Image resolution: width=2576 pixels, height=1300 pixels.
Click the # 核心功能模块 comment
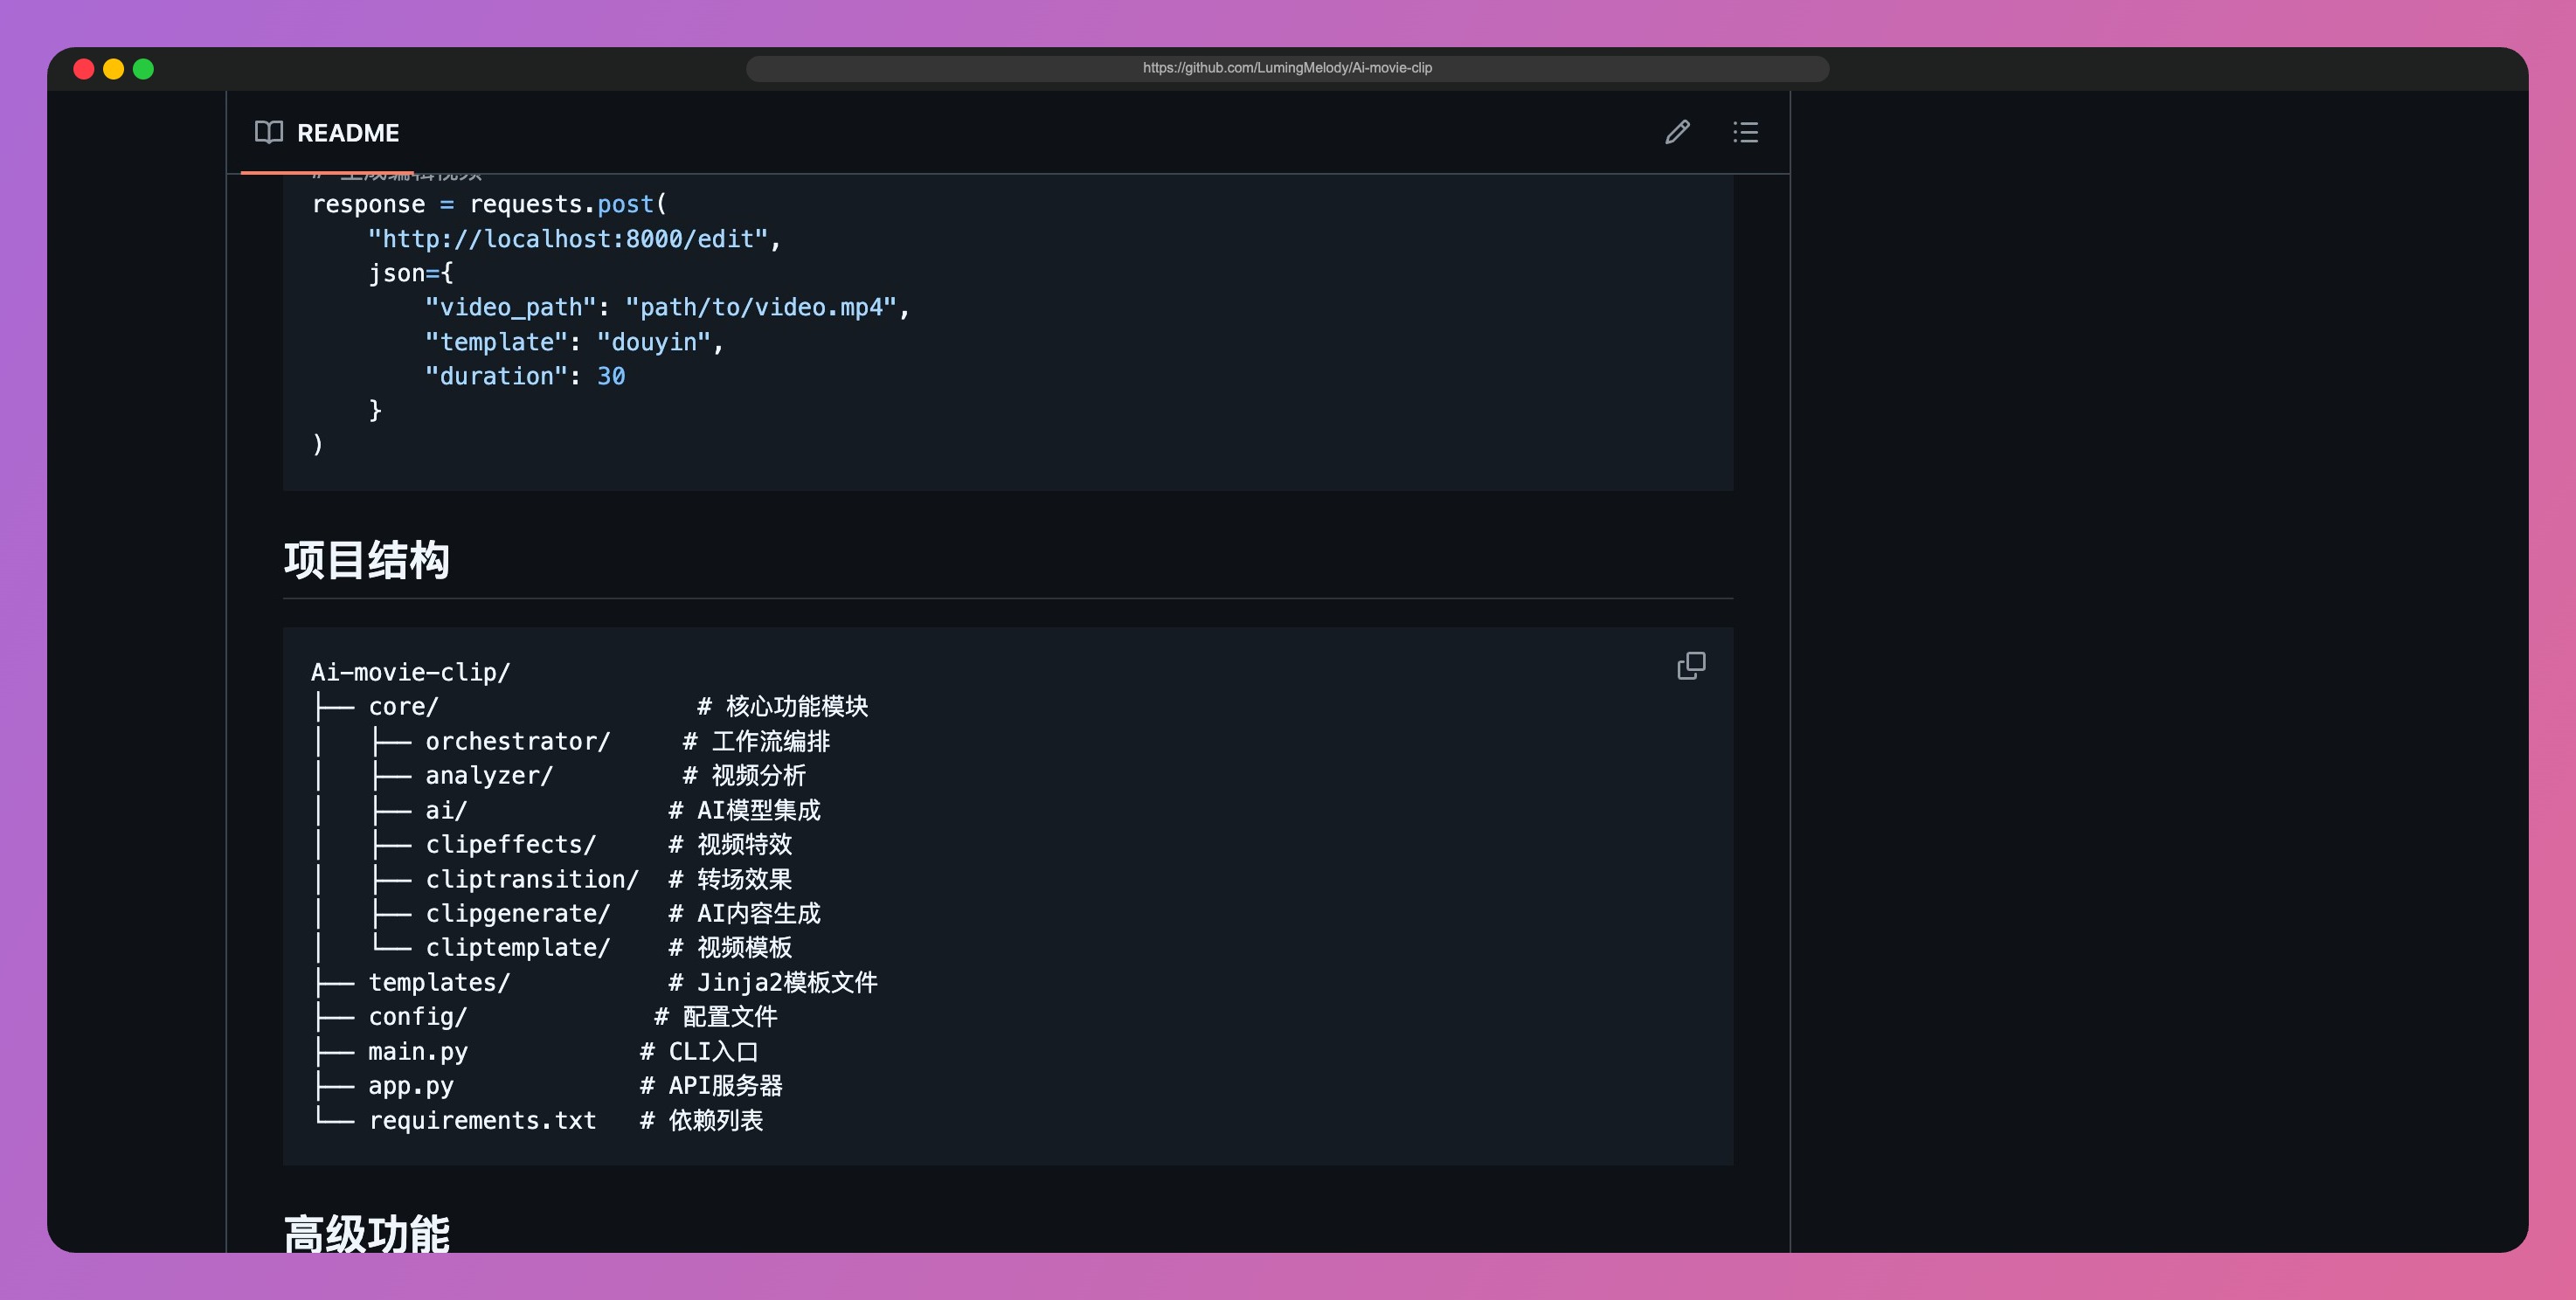782,706
